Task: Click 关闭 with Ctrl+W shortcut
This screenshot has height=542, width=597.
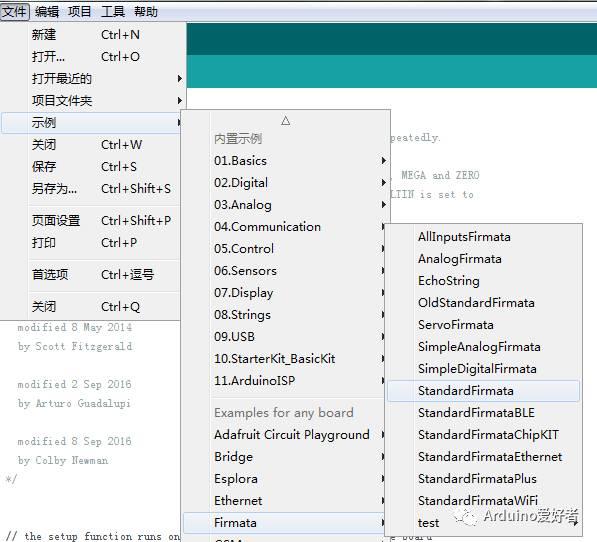Action: pos(91,145)
